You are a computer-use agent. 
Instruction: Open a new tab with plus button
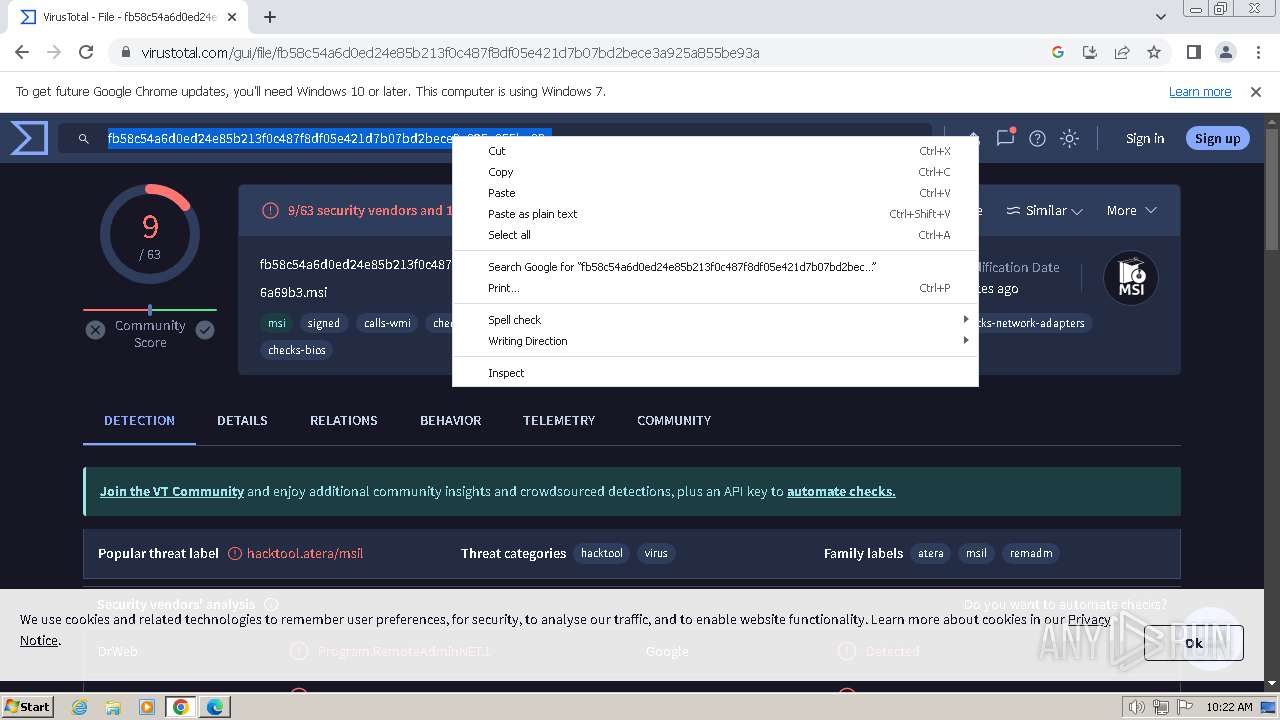[270, 17]
